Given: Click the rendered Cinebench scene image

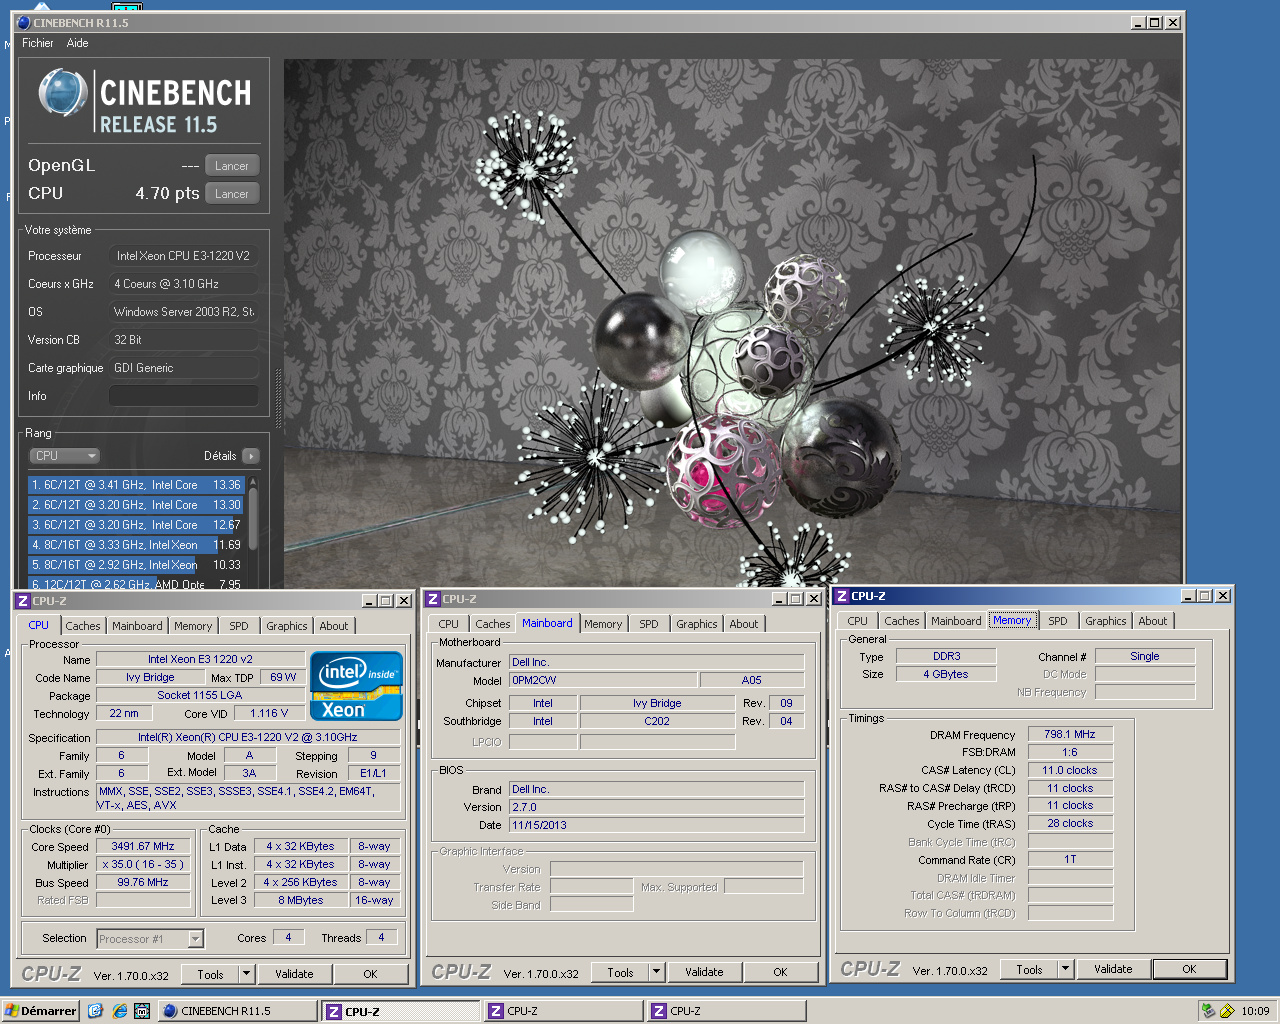Looking at the screenshot, I should 731,323.
